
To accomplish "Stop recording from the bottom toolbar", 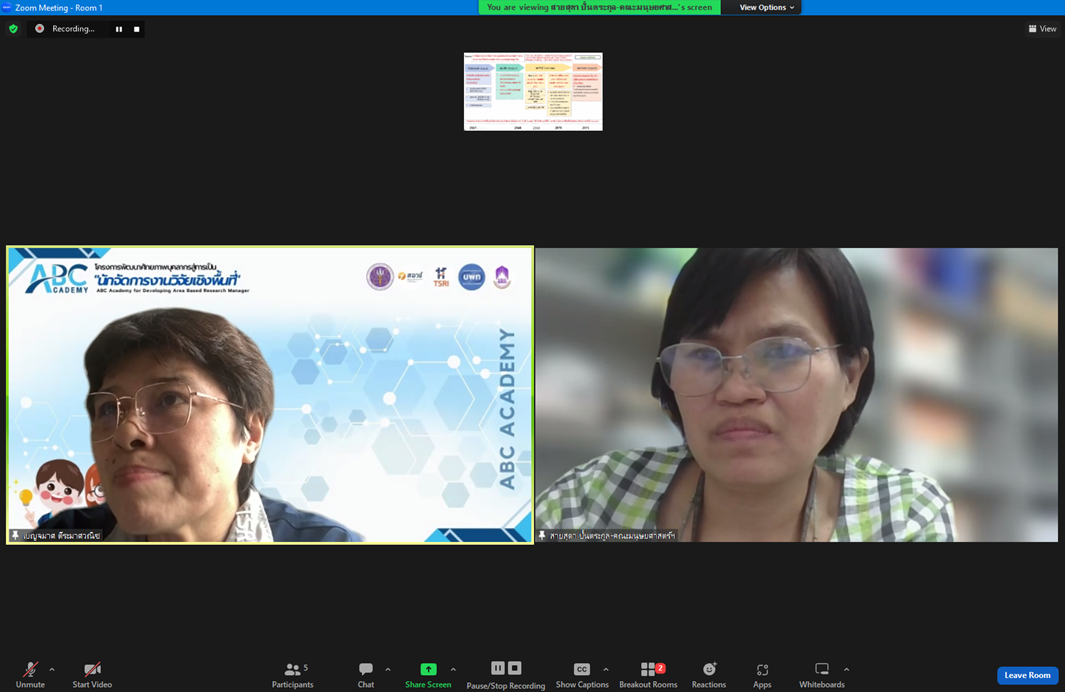I will point(515,668).
